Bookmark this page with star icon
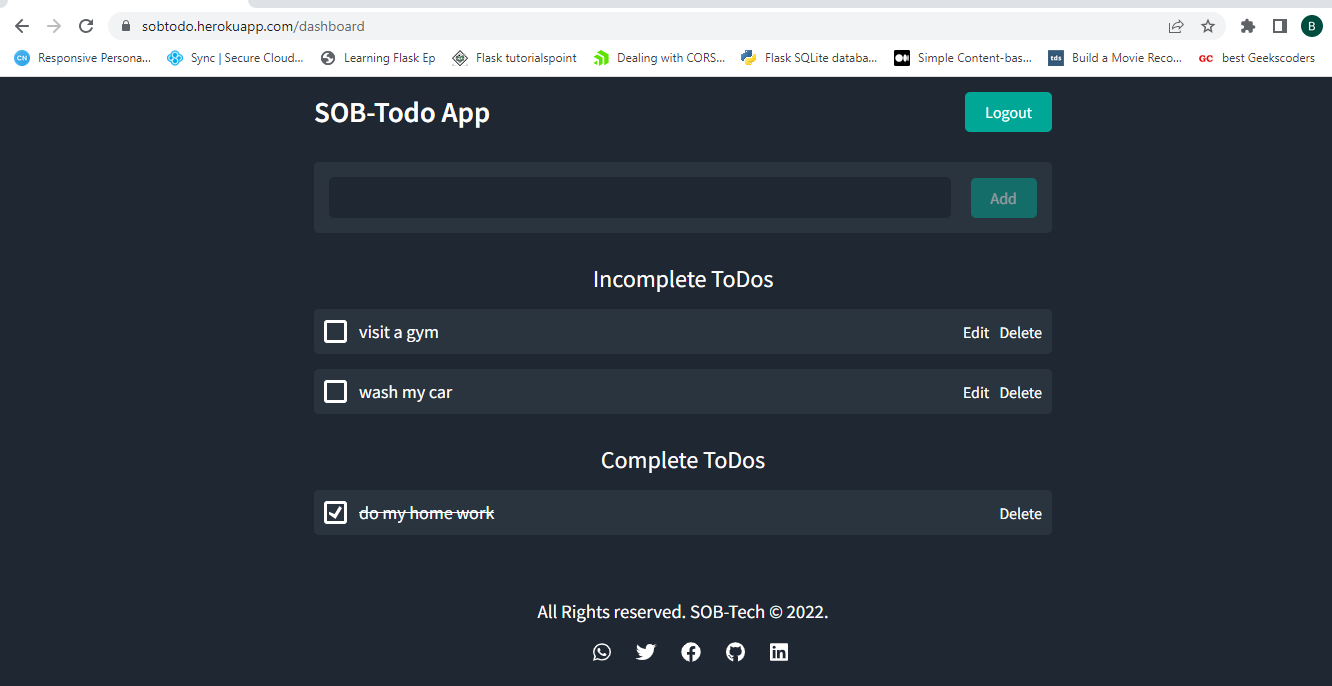Image resolution: width=1332 pixels, height=686 pixels. tap(1208, 26)
